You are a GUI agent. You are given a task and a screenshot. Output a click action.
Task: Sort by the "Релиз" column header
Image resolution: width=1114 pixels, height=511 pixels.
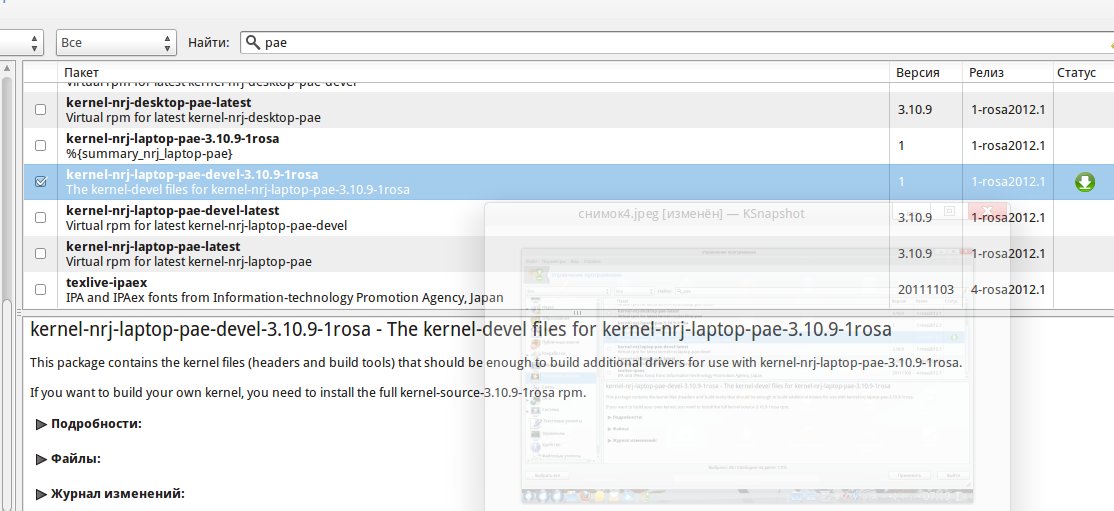coord(1007,72)
